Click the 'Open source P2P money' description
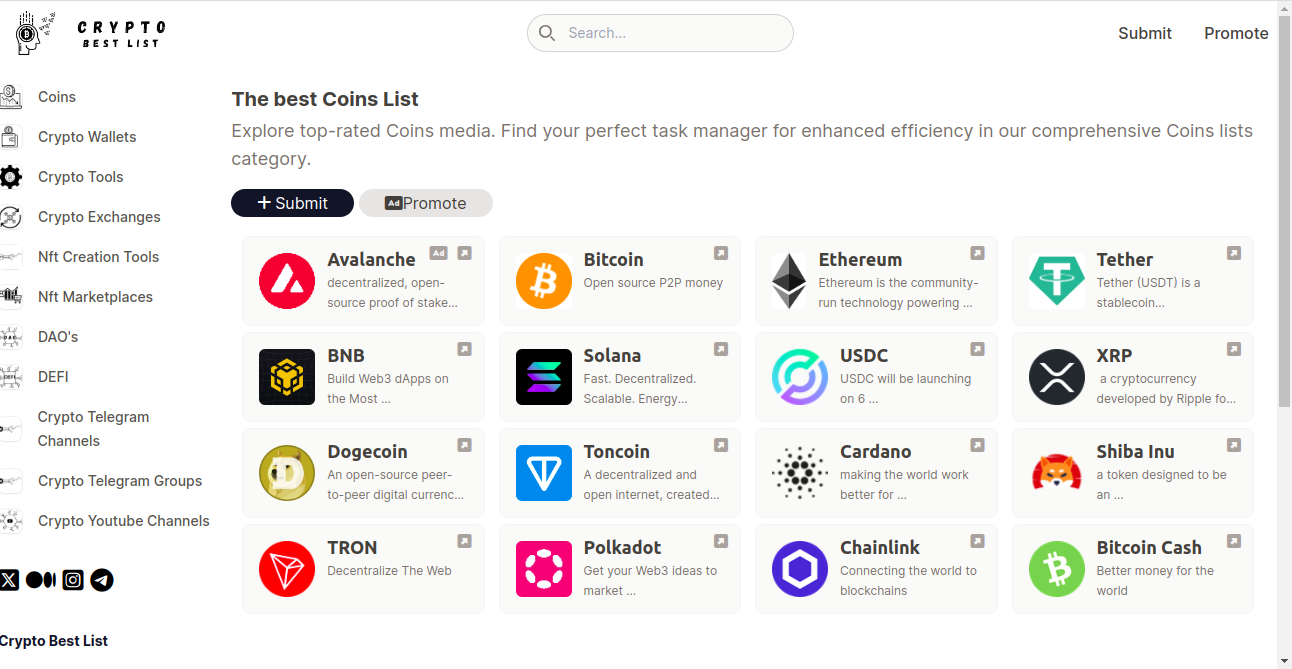This screenshot has width=1292, height=669. [x=653, y=283]
